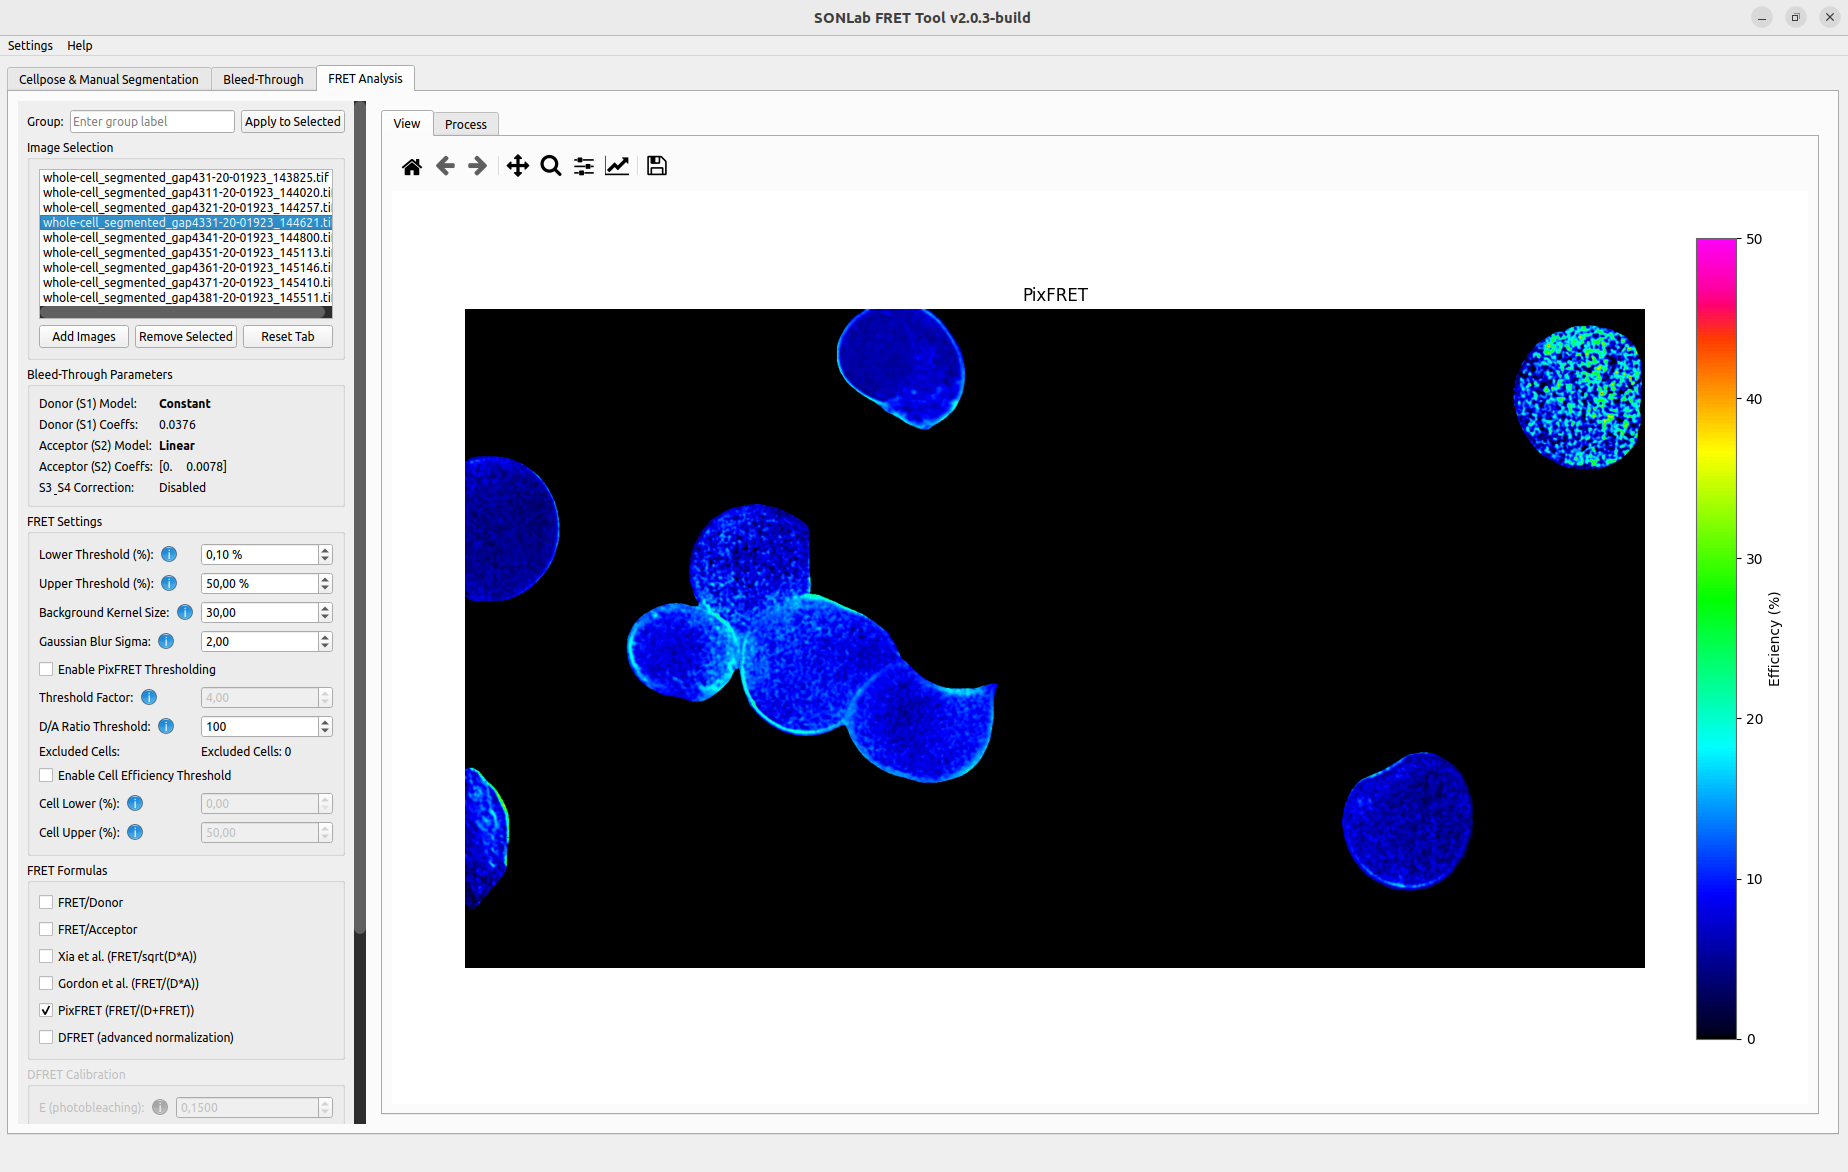The width and height of the screenshot is (1848, 1172).
Task: Open the configure subplots sliders icon
Action: (584, 166)
